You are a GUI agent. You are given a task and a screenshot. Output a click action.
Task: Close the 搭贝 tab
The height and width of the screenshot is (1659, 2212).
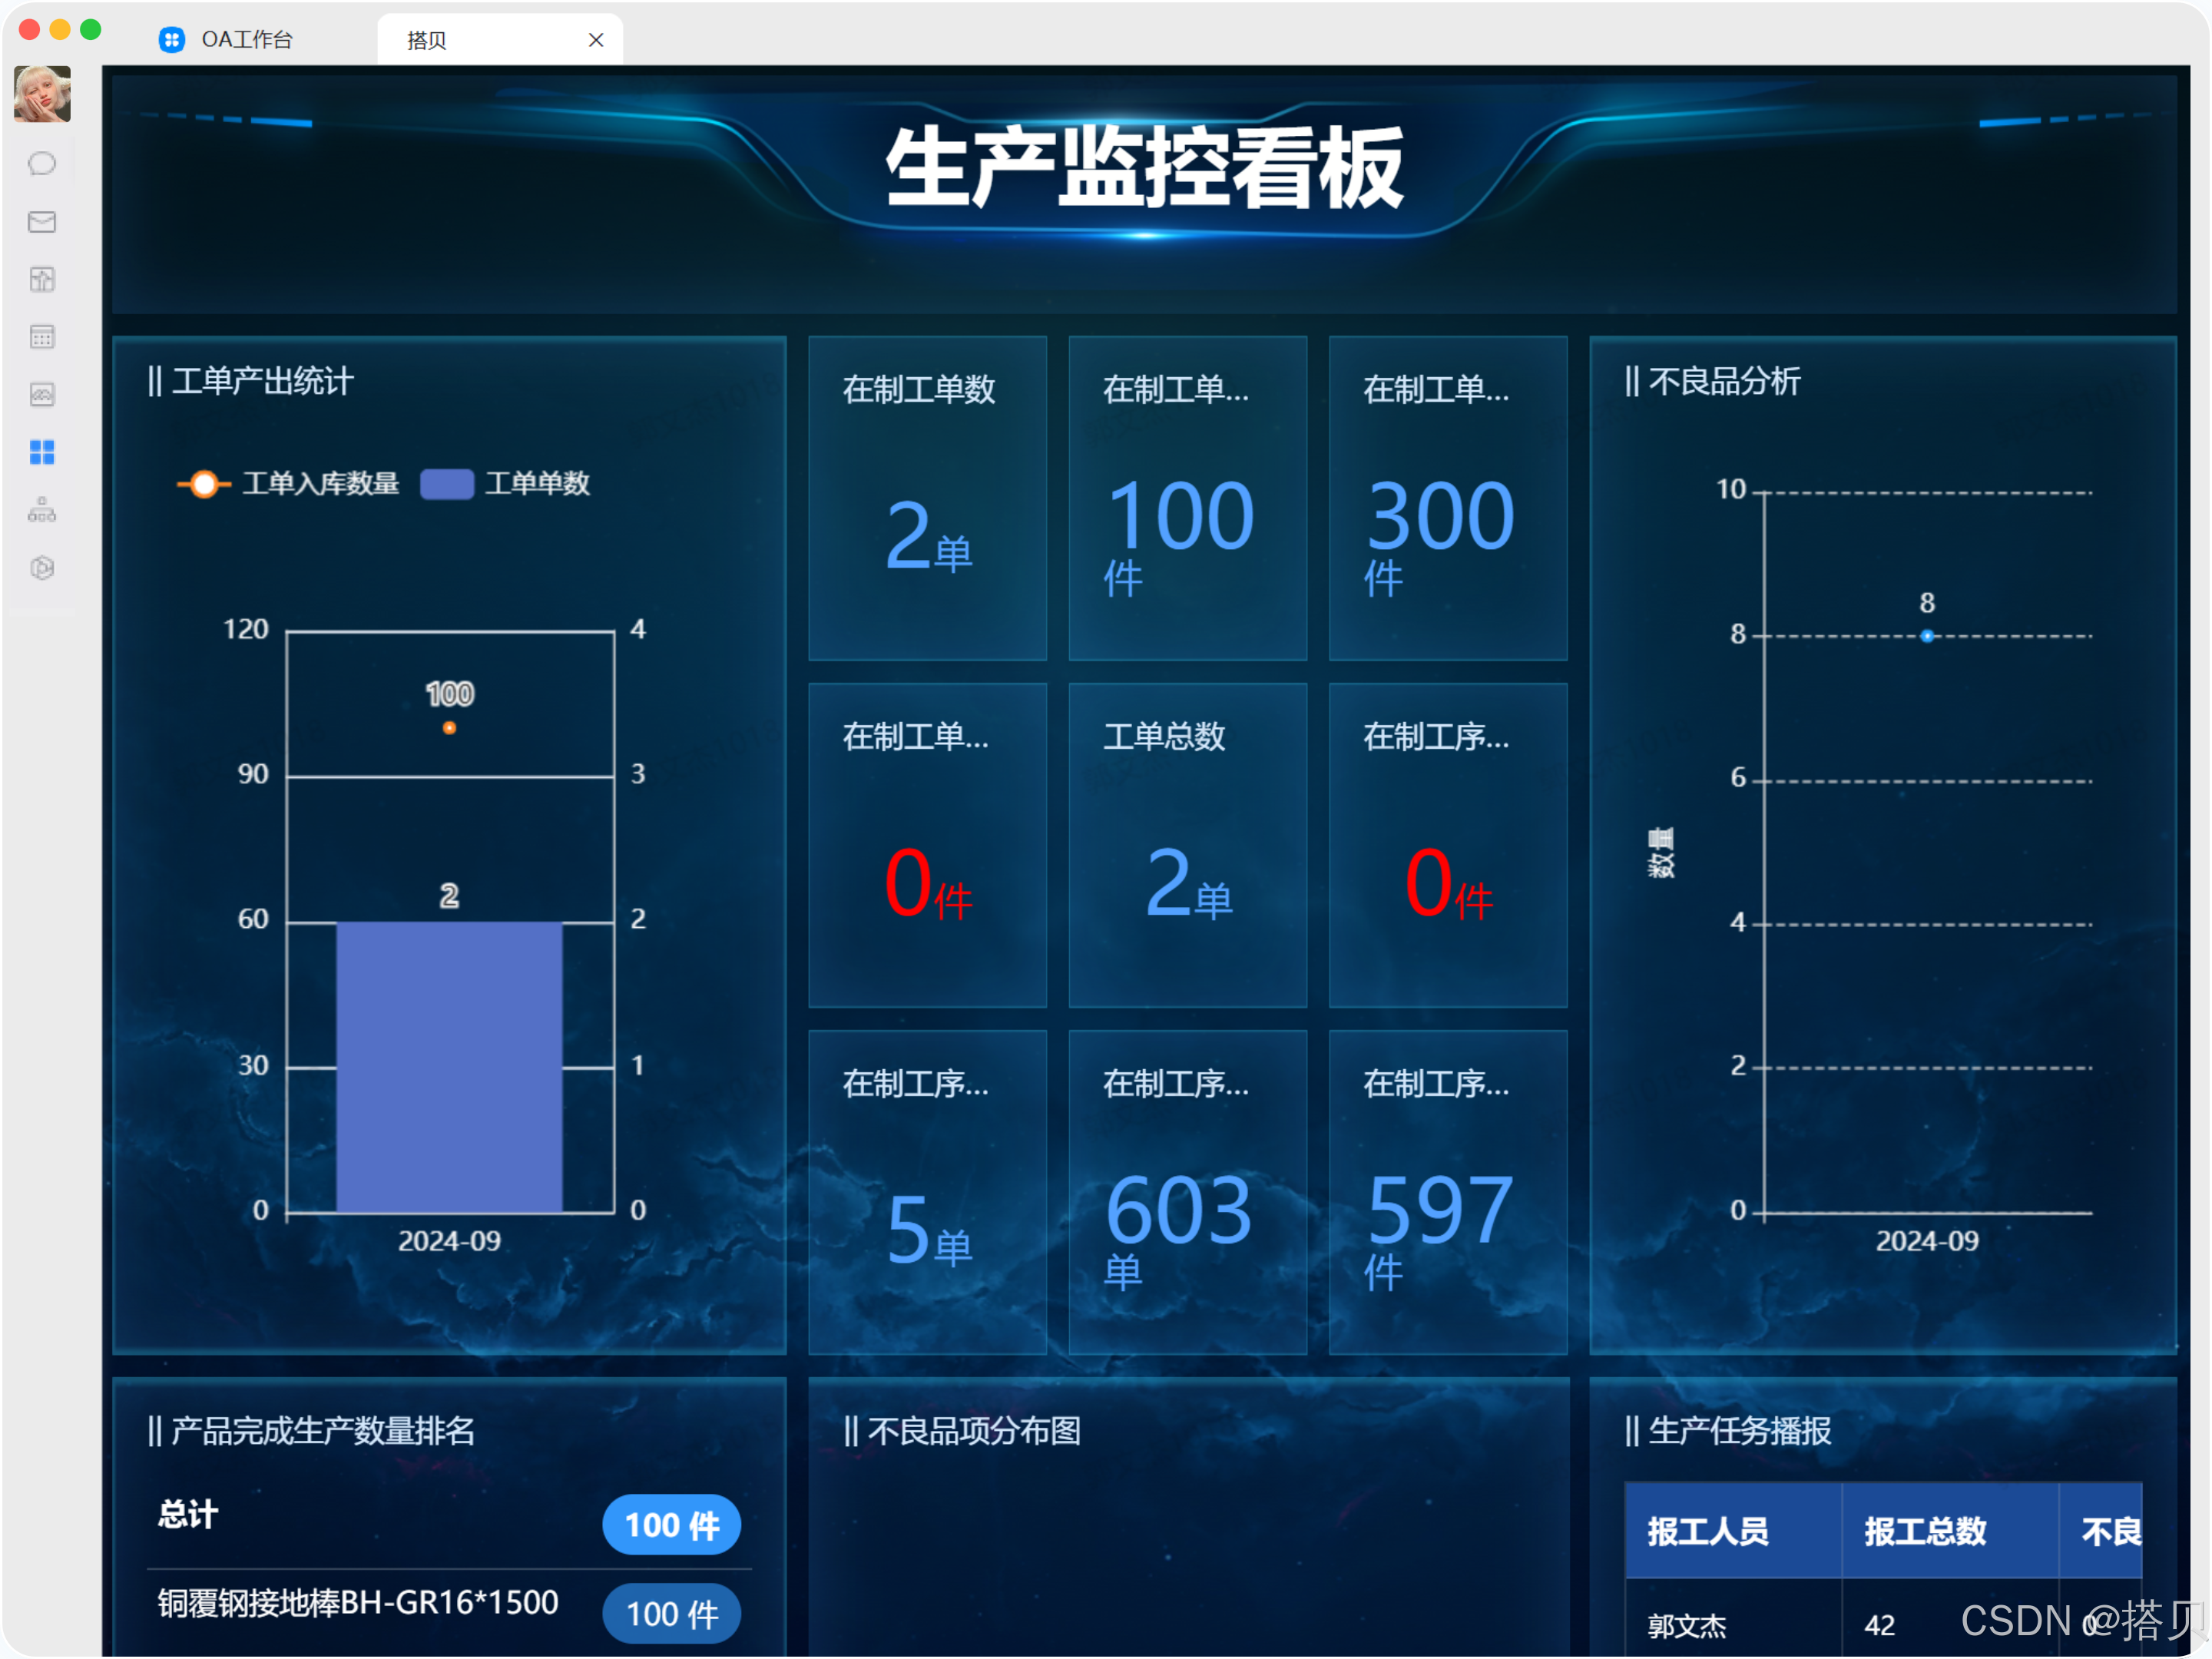click(x=596, y=40)
